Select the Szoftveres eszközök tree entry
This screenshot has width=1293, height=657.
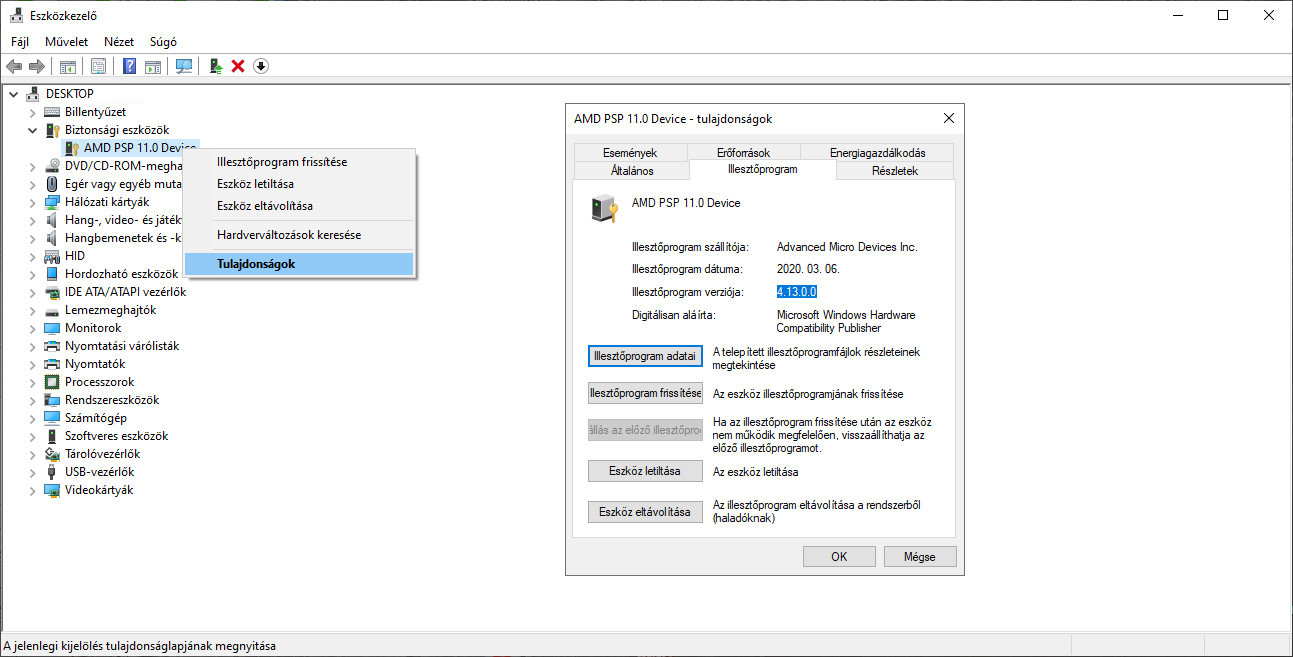coord(116,436)
